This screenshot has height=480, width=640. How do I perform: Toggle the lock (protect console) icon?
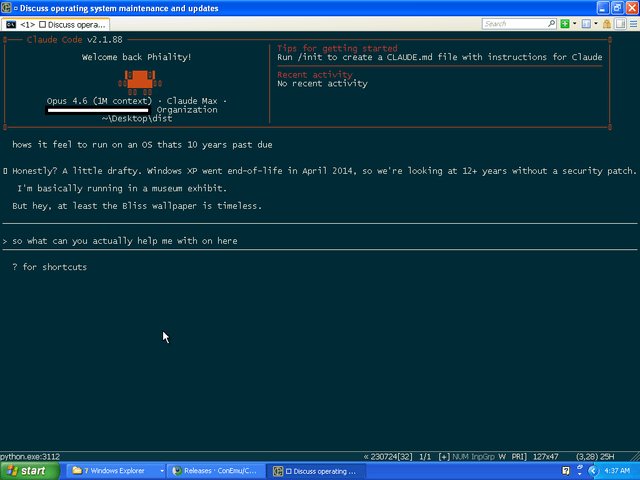pos(607,24)
